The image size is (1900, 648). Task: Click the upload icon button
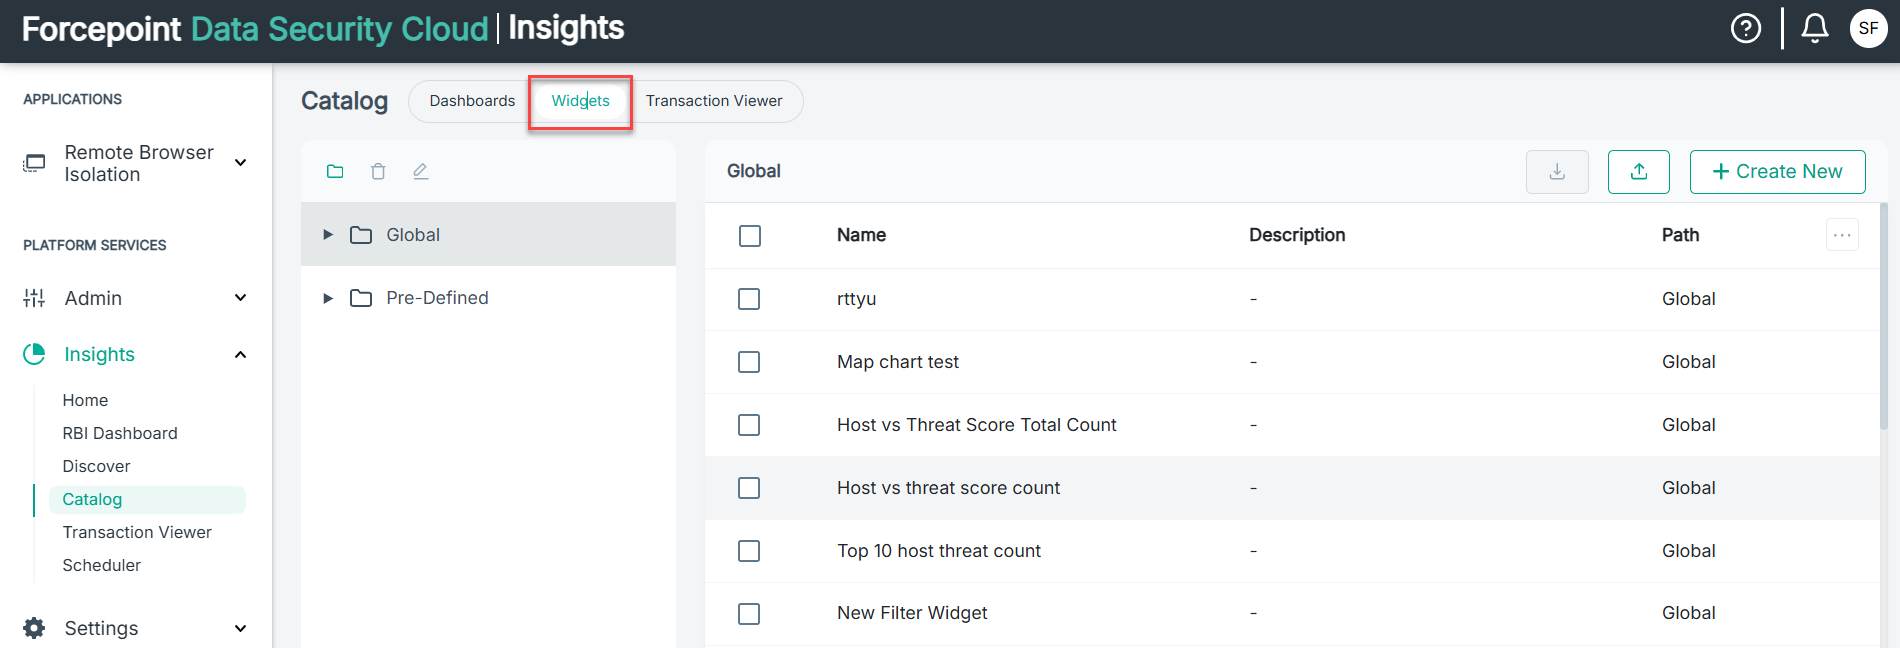1639,172
